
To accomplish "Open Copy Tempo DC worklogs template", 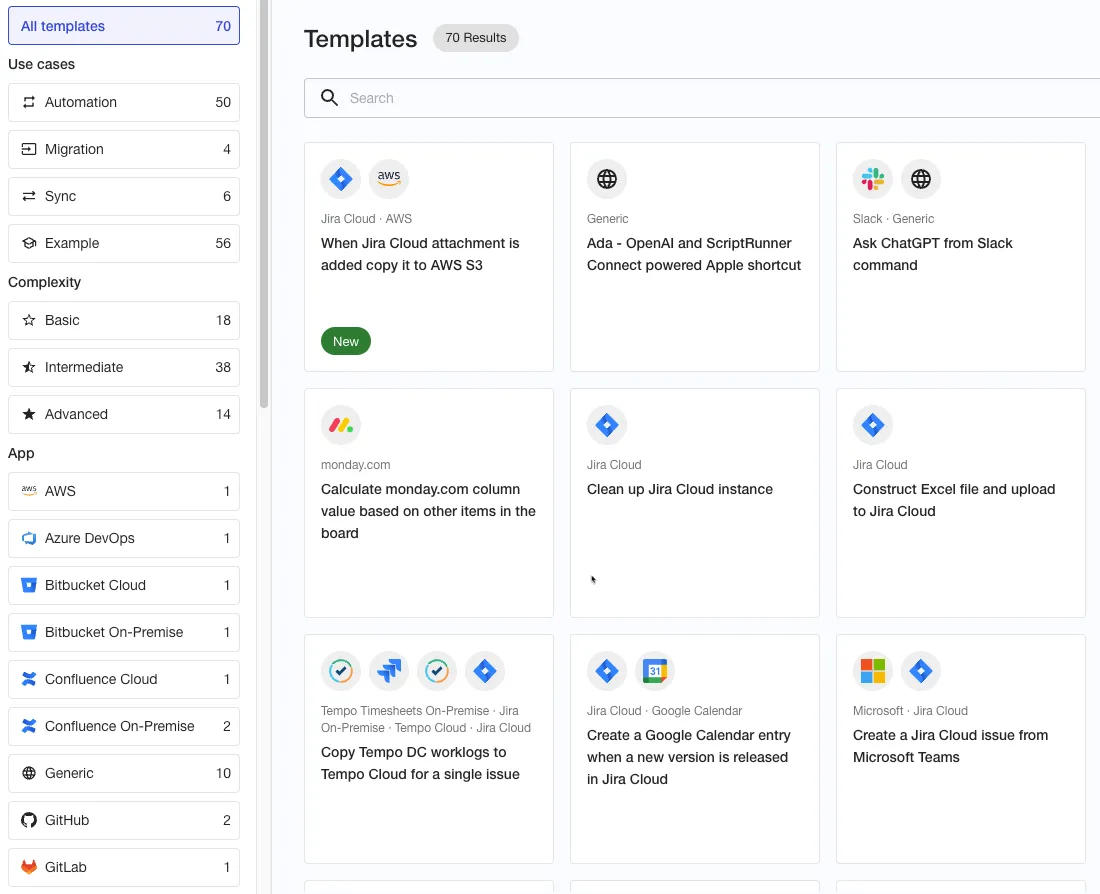I will click(429, 749).
